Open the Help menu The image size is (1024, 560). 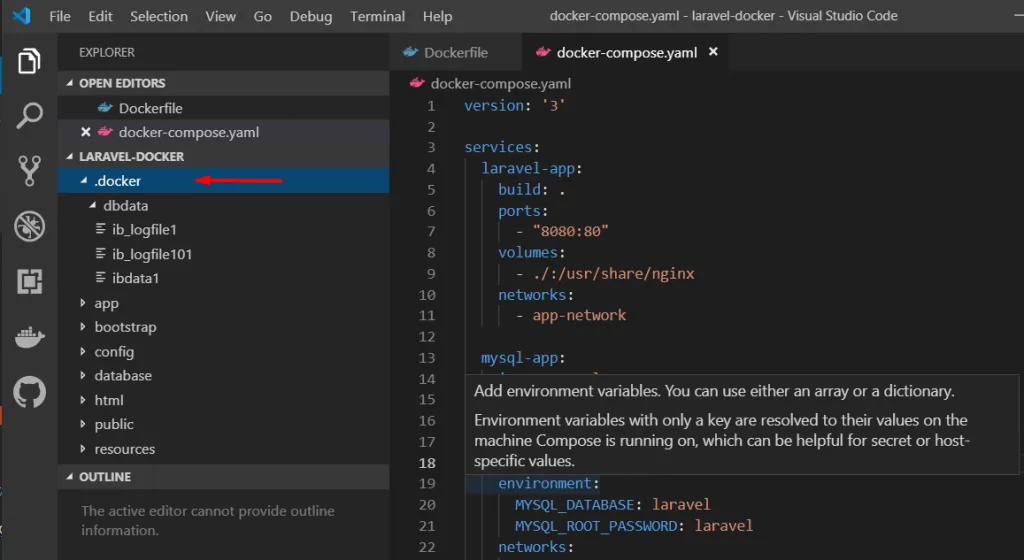coord(437,16)
